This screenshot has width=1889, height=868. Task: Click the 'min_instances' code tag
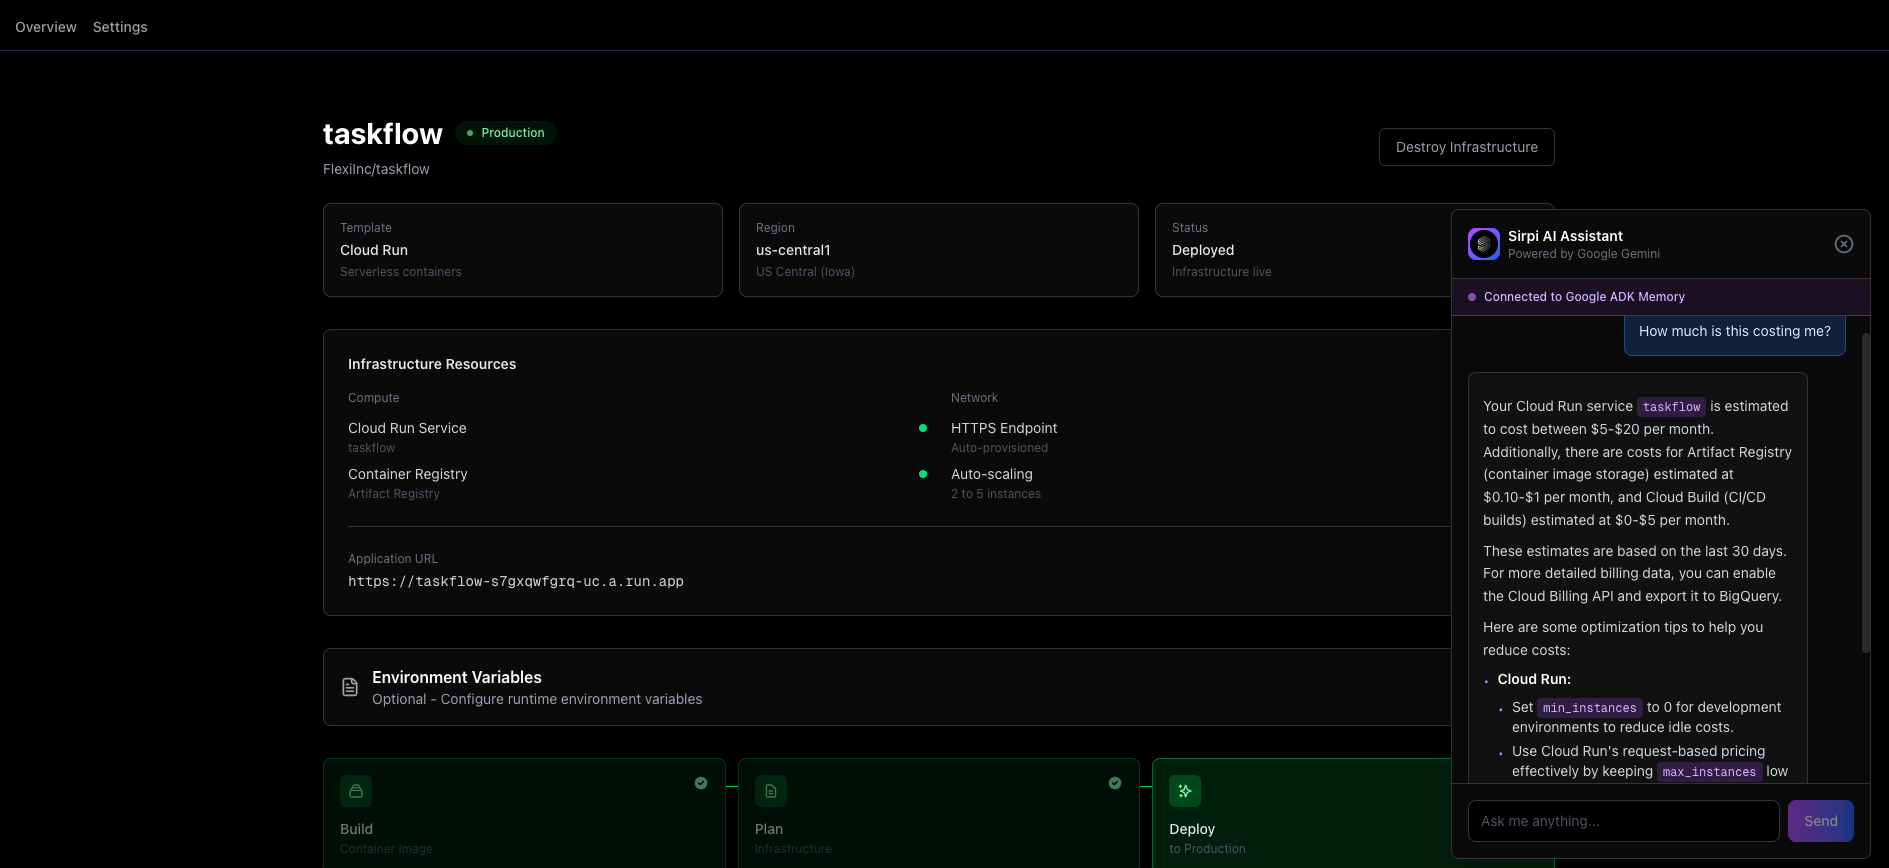1590,708
